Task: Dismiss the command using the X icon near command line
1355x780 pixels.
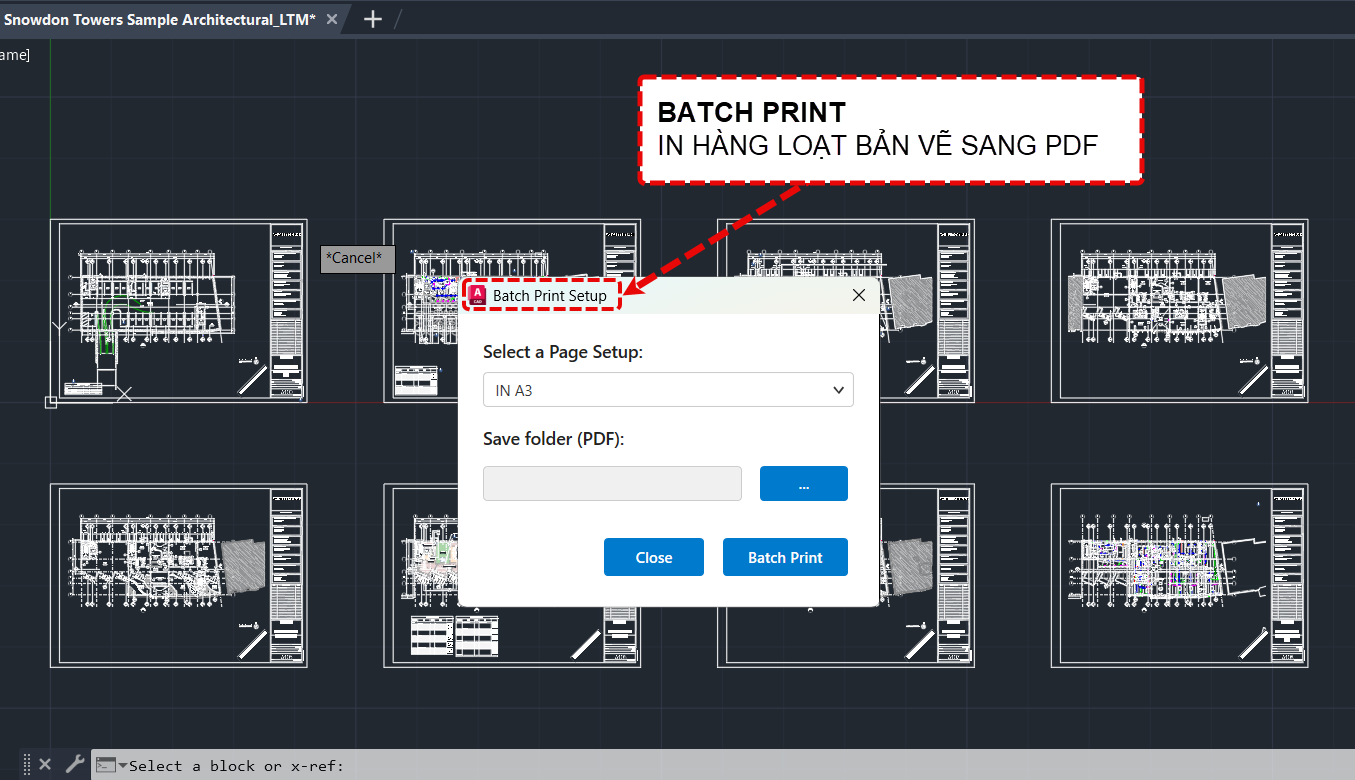Action: point(44,763)
